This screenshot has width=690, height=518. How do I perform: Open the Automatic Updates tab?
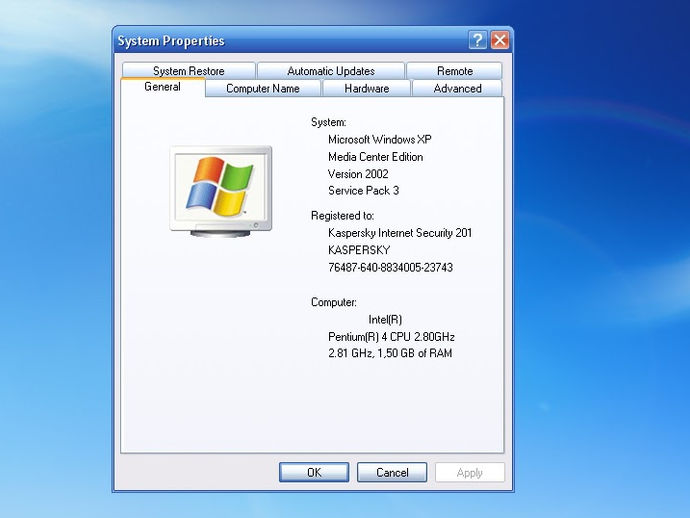[x=331, y=71]
